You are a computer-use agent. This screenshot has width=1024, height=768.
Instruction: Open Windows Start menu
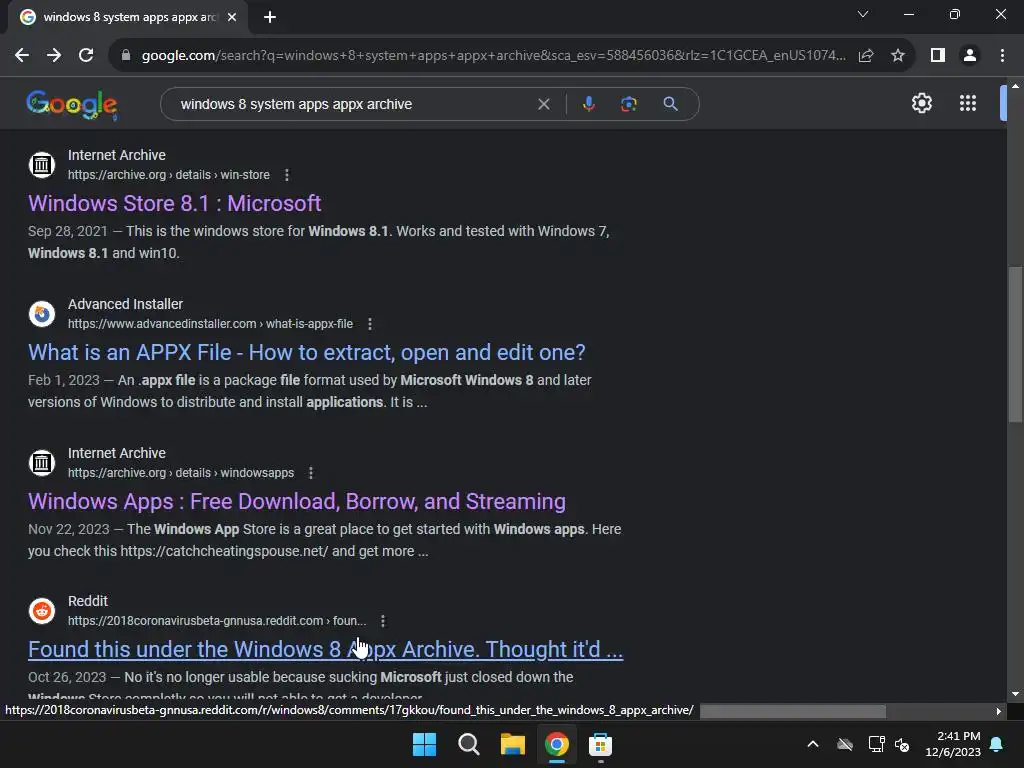424,744
